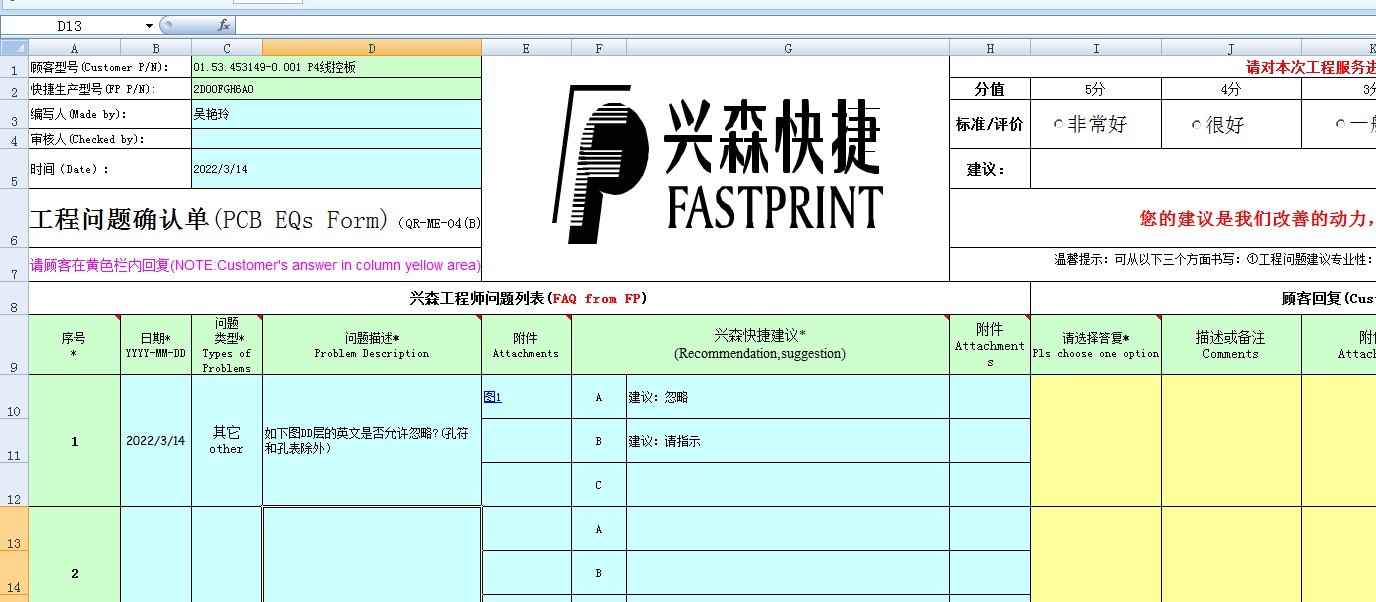Click the 2D00FGH6A0 production number cell
Screen dimensions: 1376x602
click(x=336, y=89)
